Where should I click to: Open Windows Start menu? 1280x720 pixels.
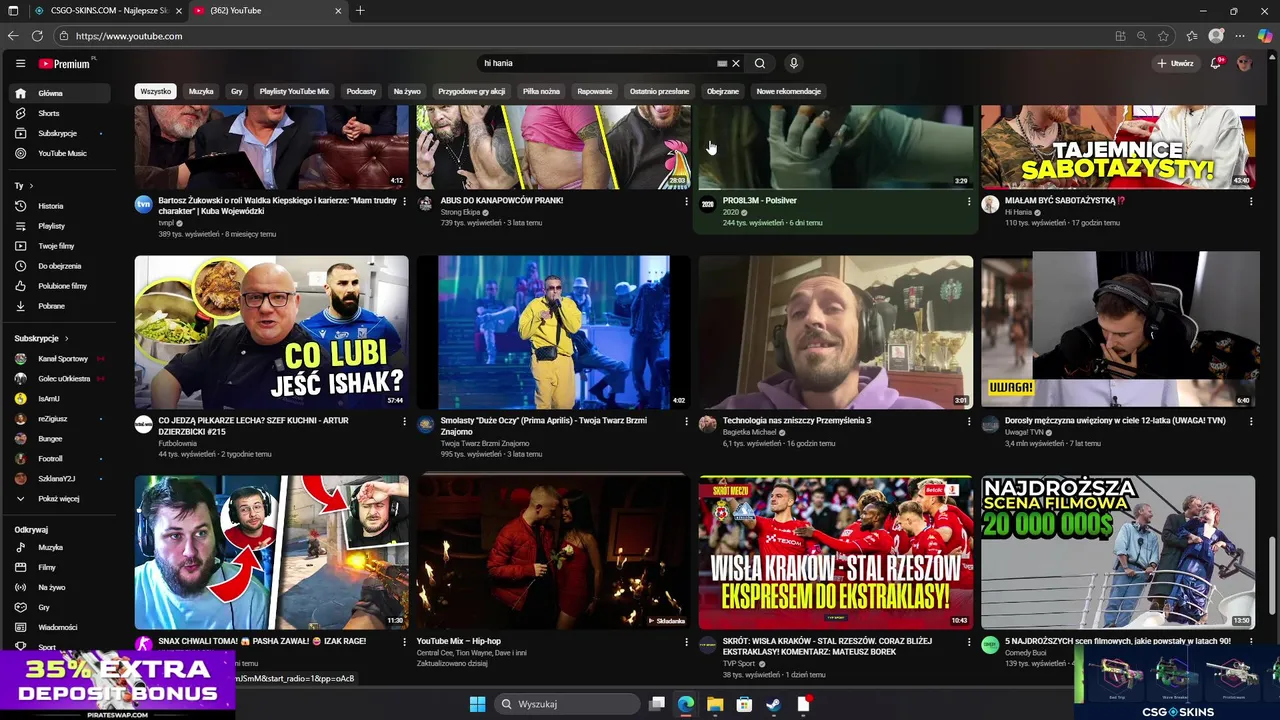pyautogui.click(x=477, y=704)
